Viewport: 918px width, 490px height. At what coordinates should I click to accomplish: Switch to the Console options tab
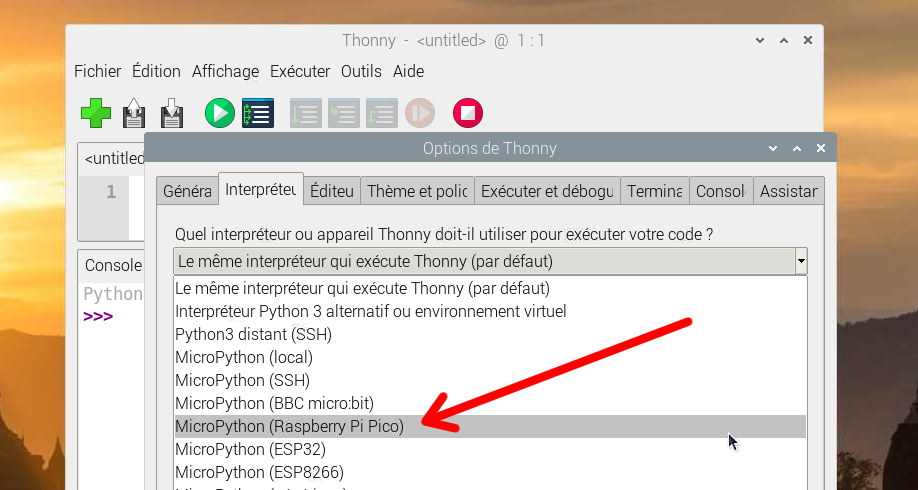click(x=721, y=191)
